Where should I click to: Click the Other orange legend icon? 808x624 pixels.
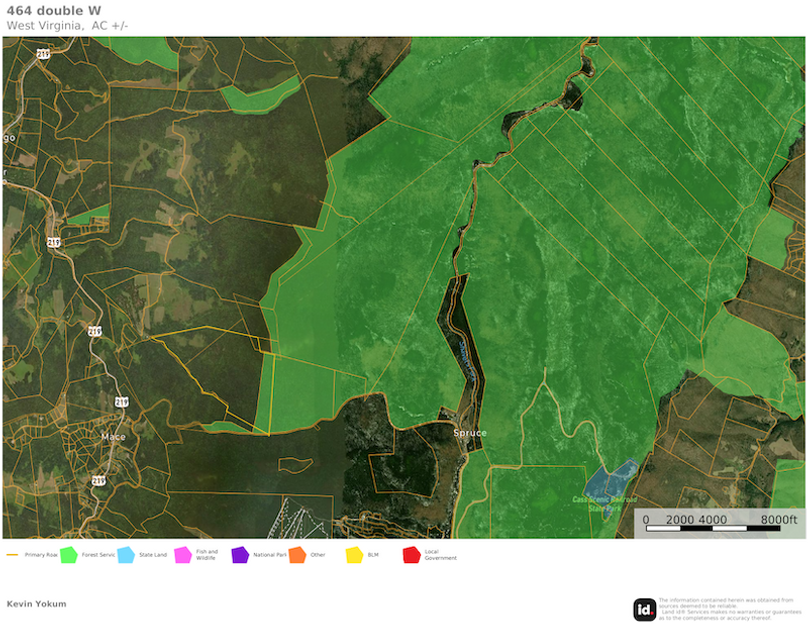pos(298,553)
